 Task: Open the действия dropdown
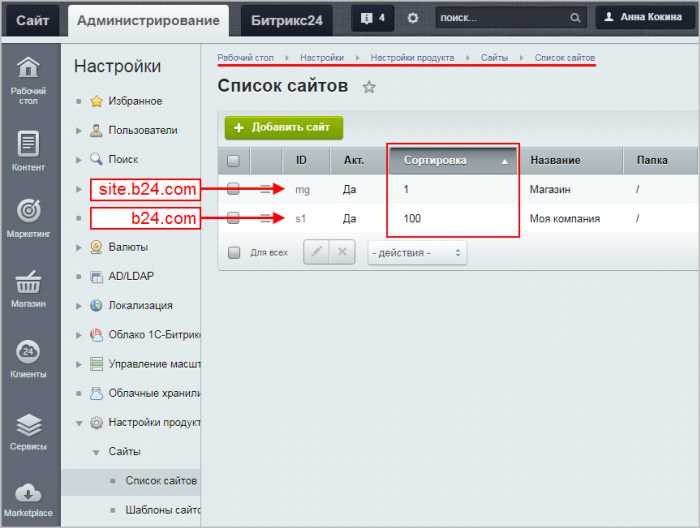pyautogui.click(x=417, y=253)
